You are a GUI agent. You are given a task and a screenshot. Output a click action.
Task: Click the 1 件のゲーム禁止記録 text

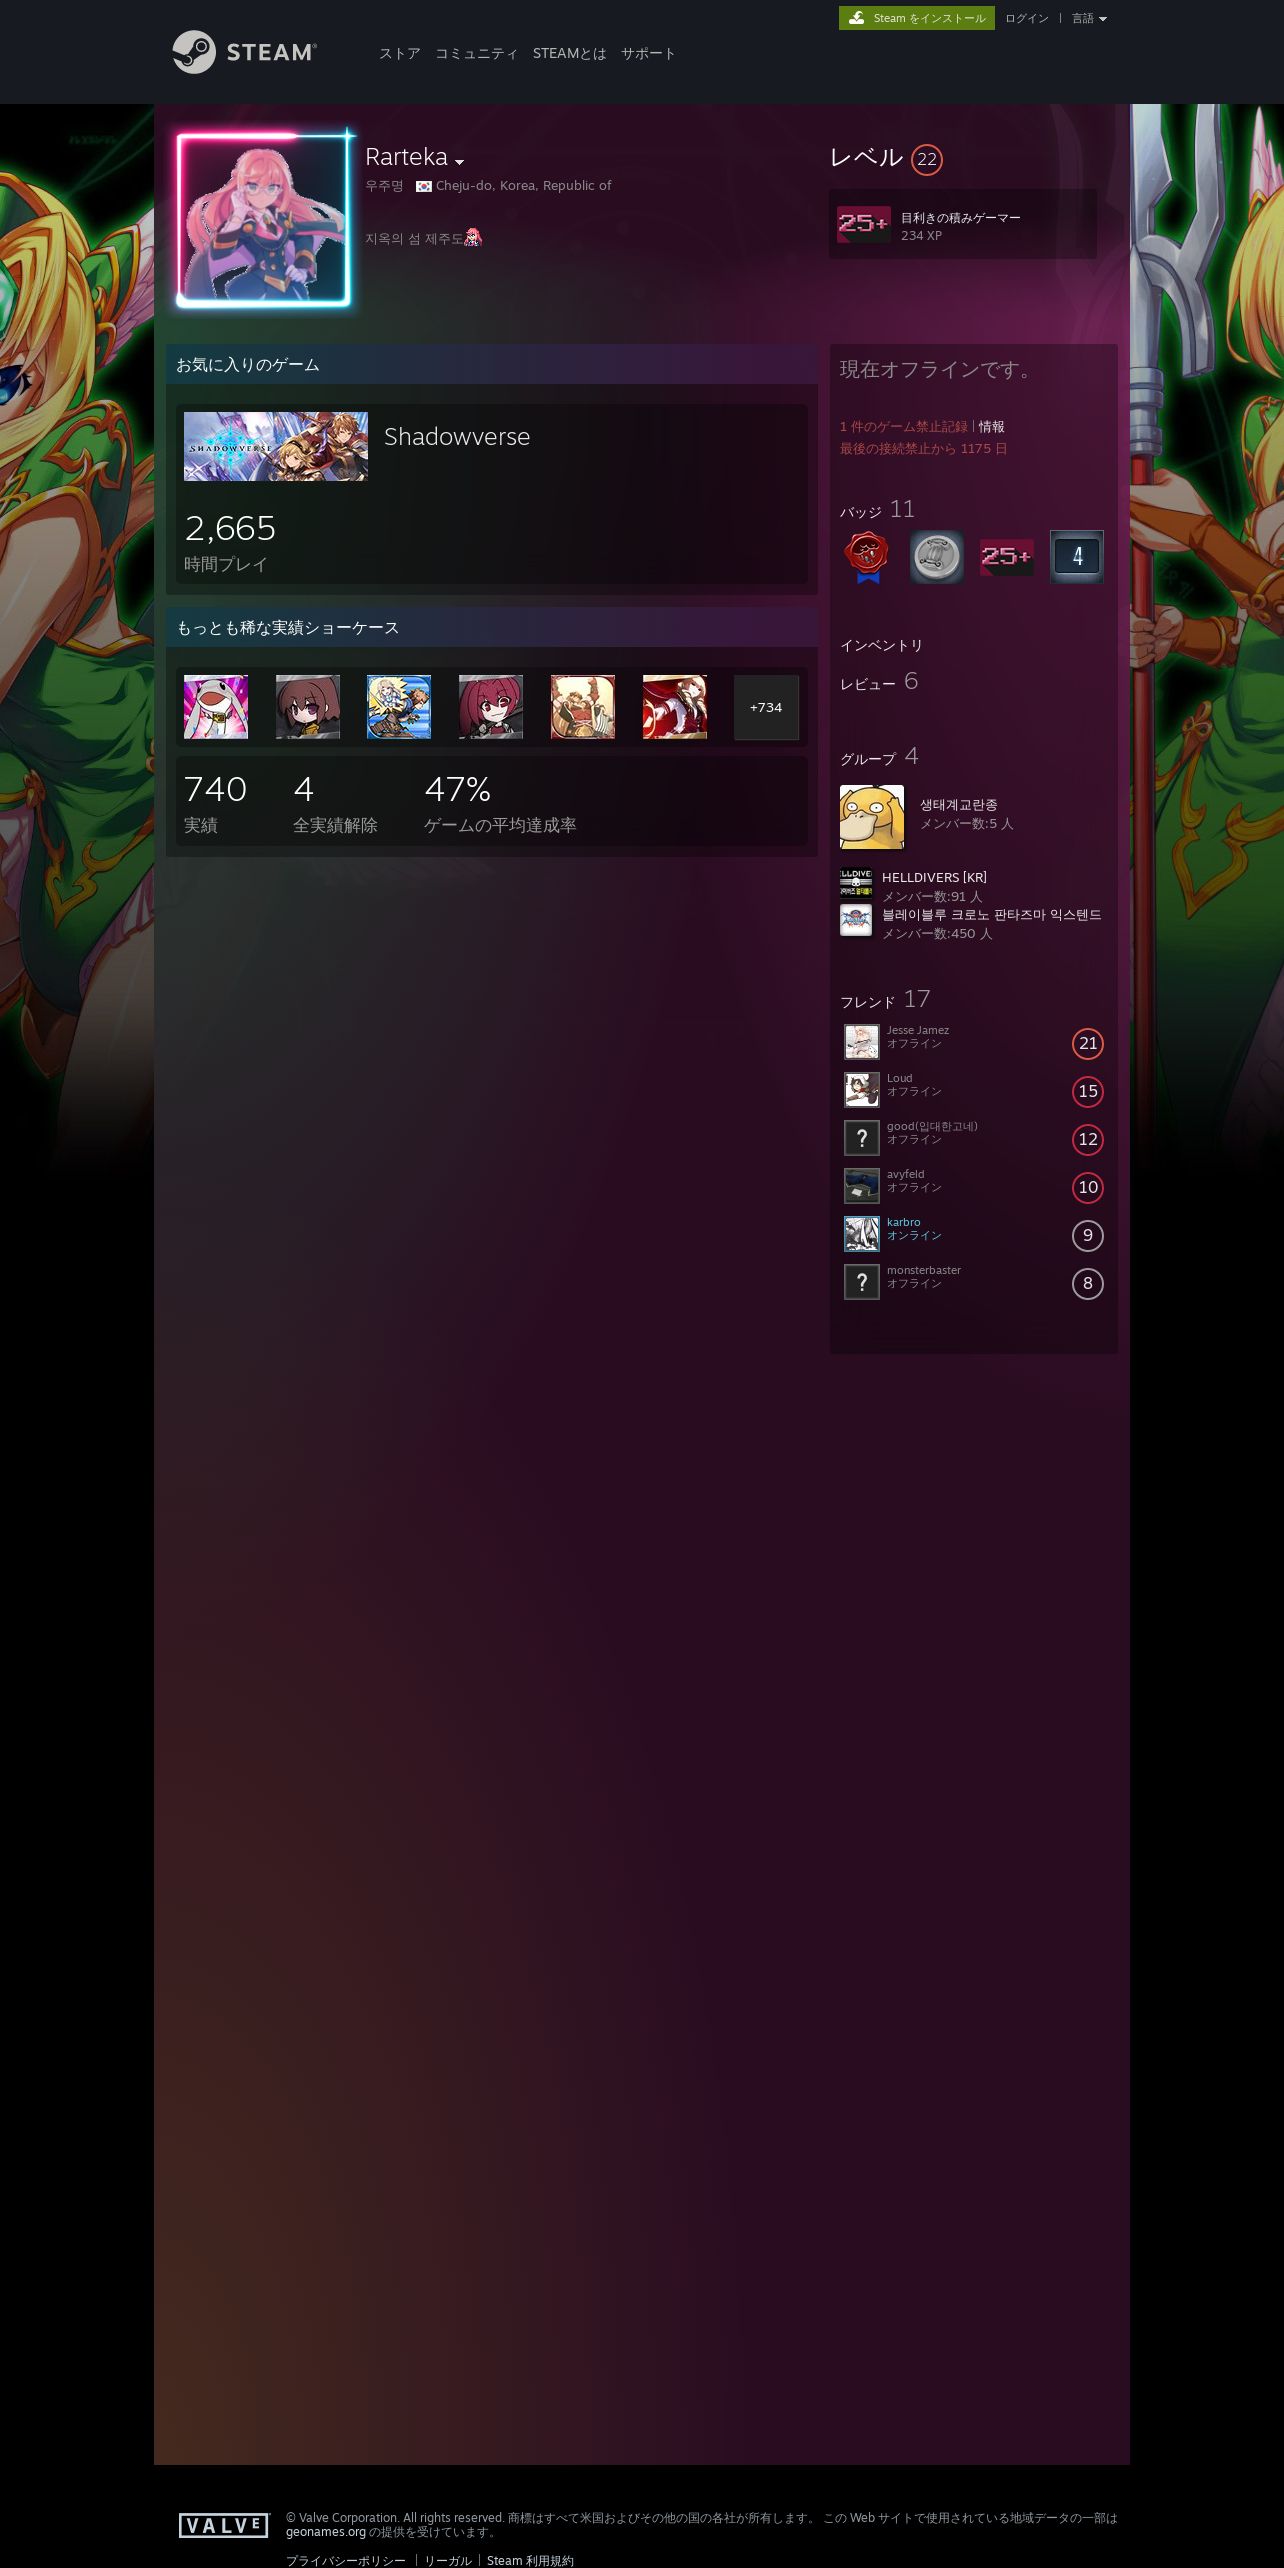click(903, 427)
